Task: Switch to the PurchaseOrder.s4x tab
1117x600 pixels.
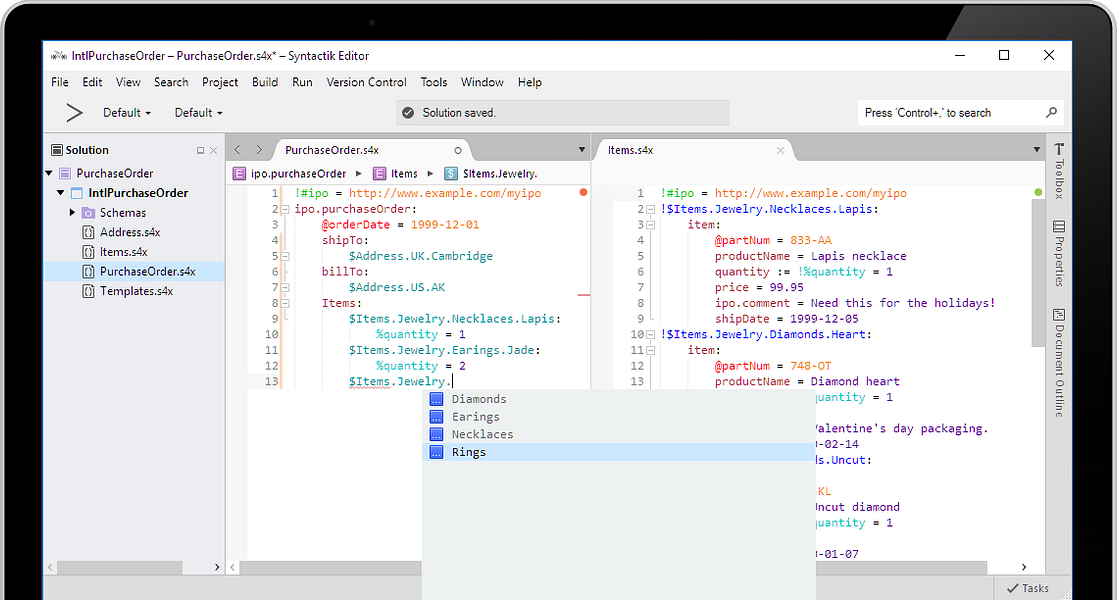Action: [332, 150]
